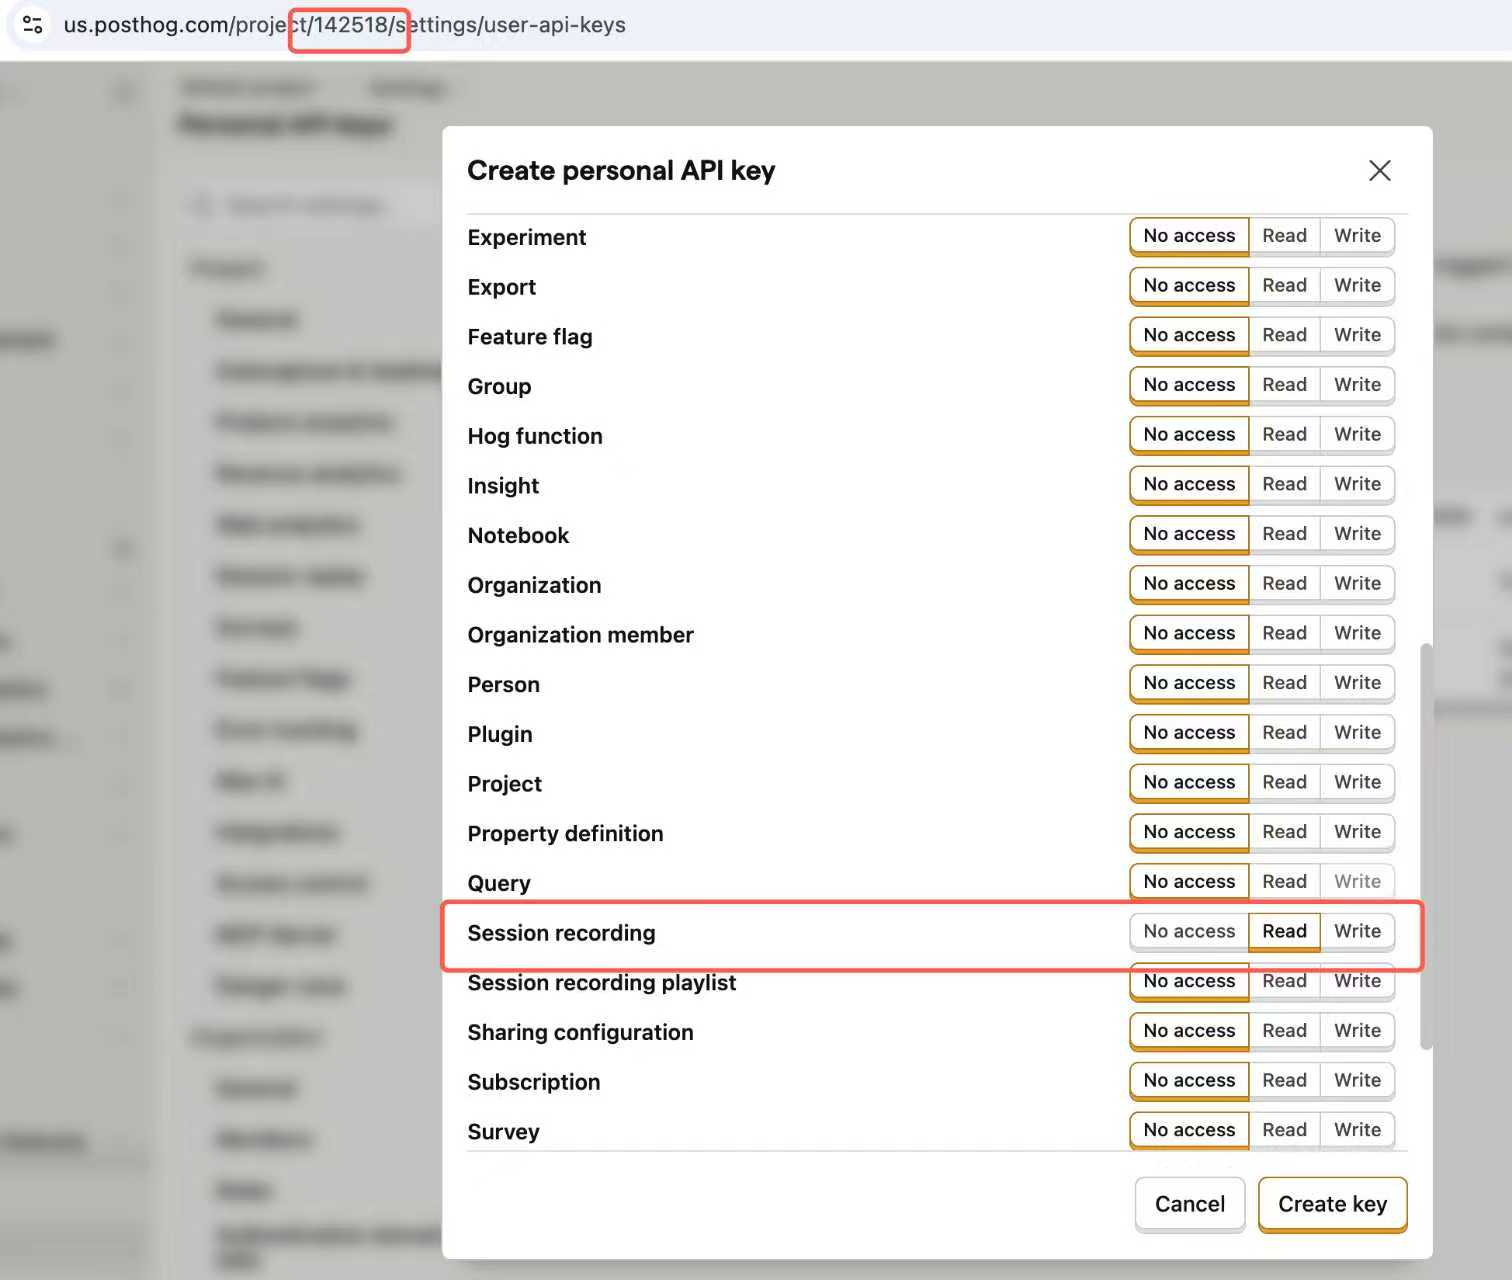Viewport: 1512px width, 1280px height.
Task: Select Write for Subscription scope
Action: (x=1357, y=1080)
